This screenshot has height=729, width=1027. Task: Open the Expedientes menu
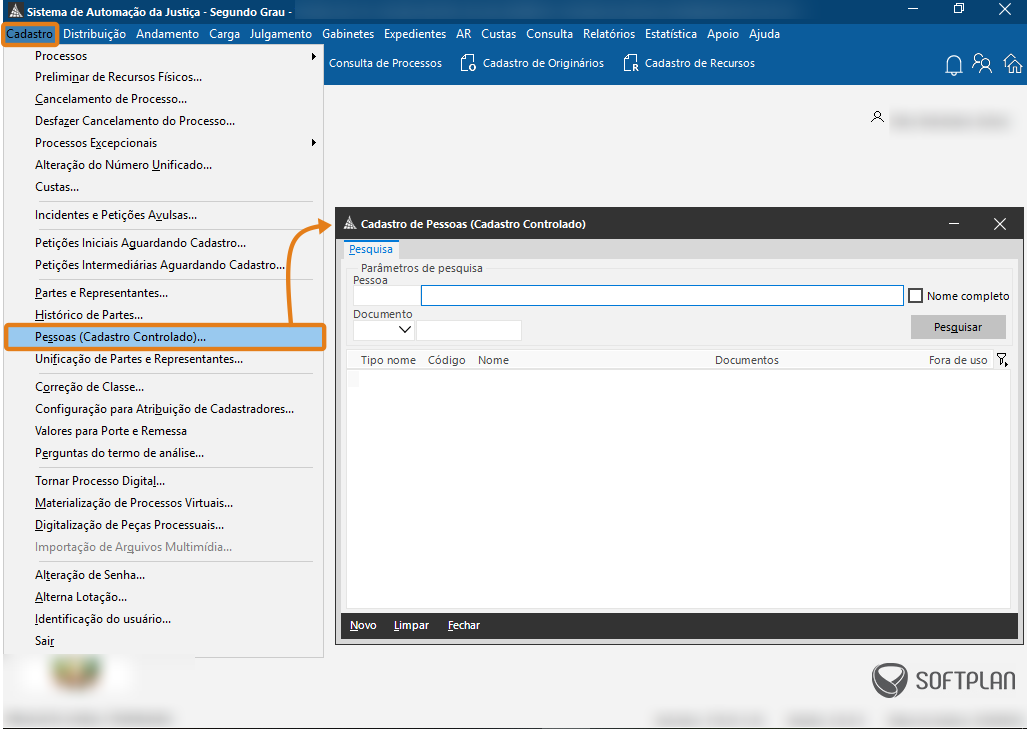(415, 34)
